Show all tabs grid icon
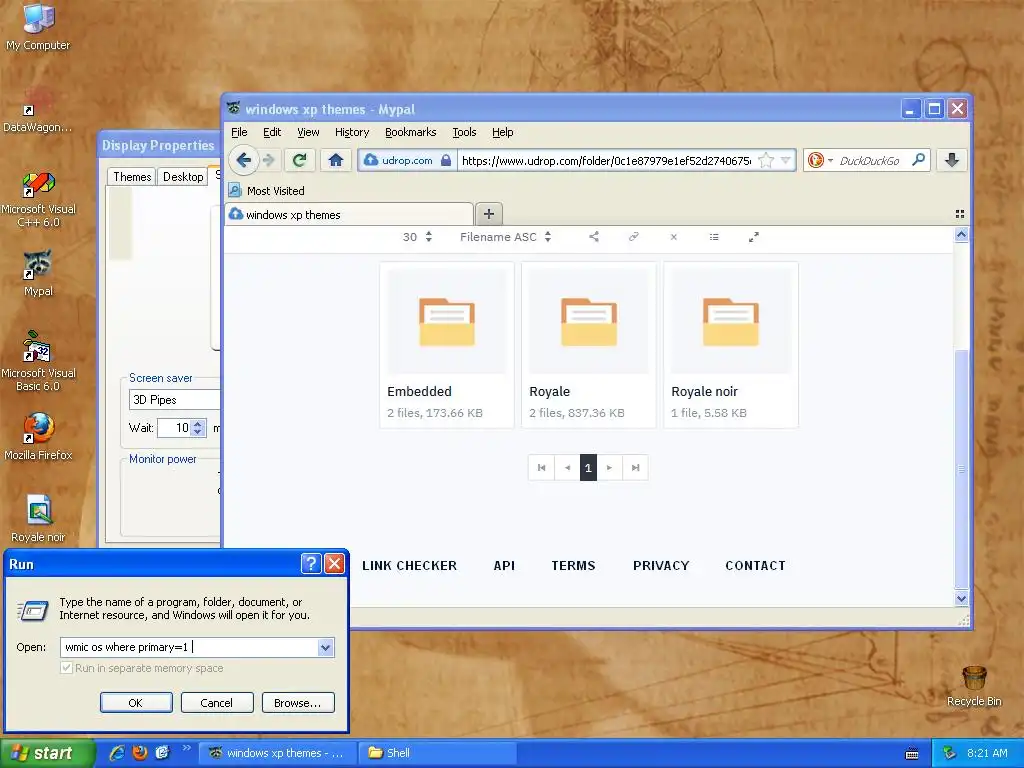The image size is (1024, 768). (959, 214)
